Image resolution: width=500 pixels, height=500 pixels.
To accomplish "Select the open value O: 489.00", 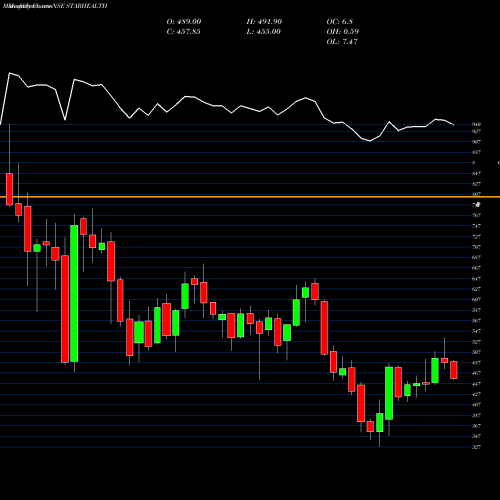I will 184,21.
